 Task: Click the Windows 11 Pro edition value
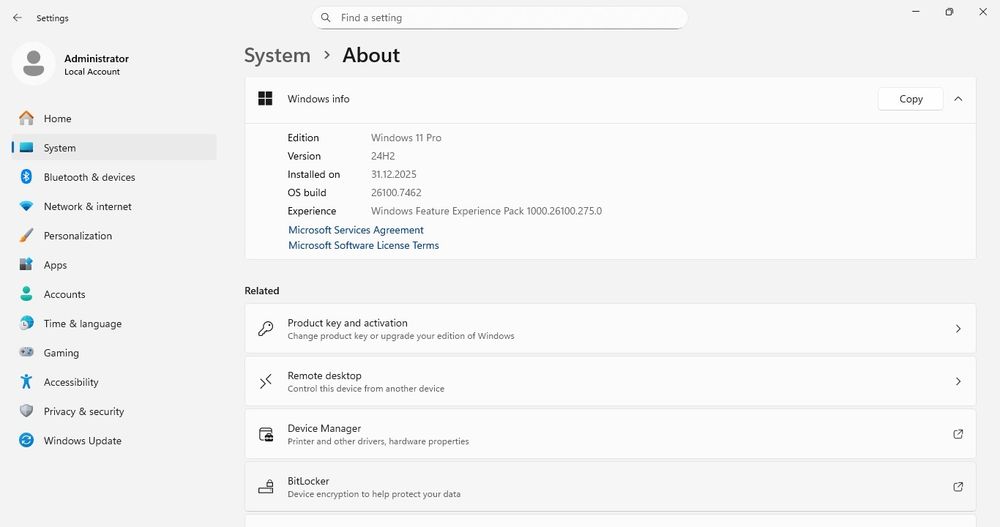pyautogui.click(x=406, y=138)
